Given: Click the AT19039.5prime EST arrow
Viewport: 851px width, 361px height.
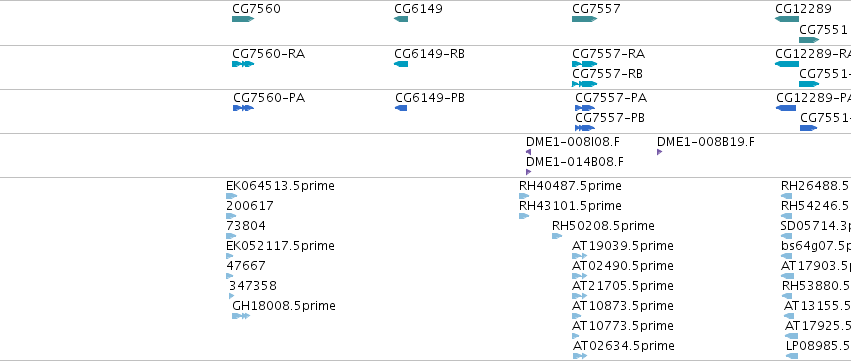Looking at the screenshot, I should click(580, 256).
